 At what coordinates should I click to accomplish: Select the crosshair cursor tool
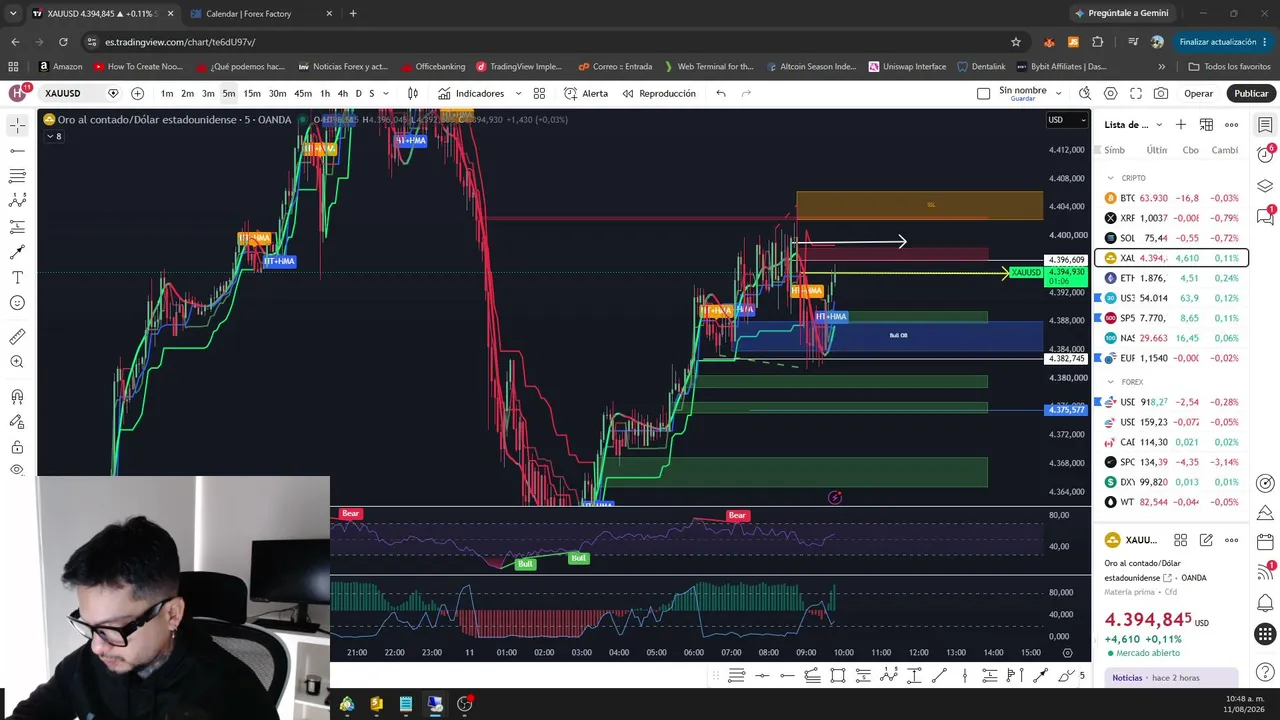[17, 125]
